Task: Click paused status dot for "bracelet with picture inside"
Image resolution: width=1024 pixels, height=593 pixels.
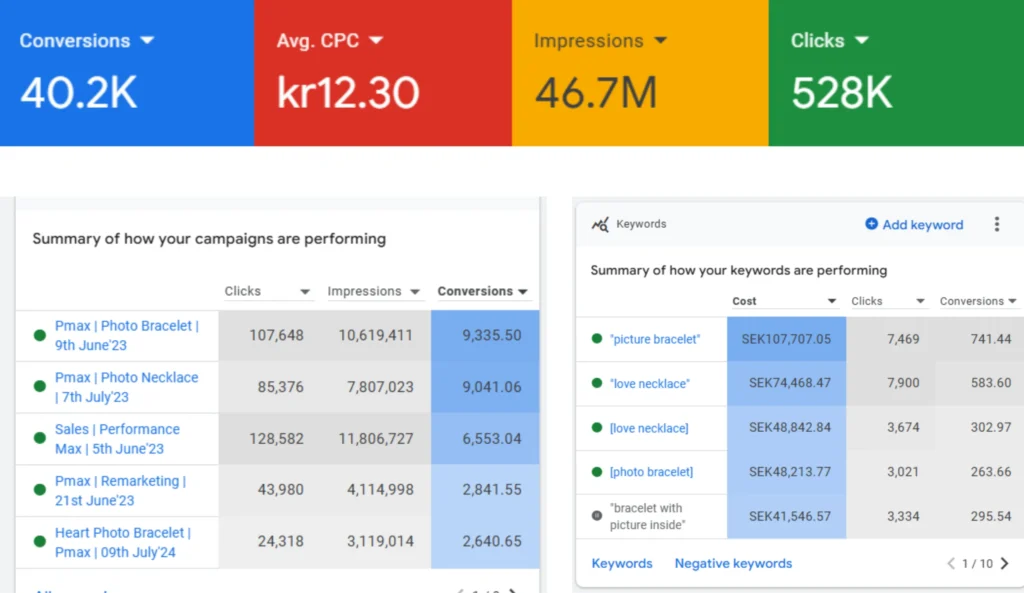Action: (597, 516)
